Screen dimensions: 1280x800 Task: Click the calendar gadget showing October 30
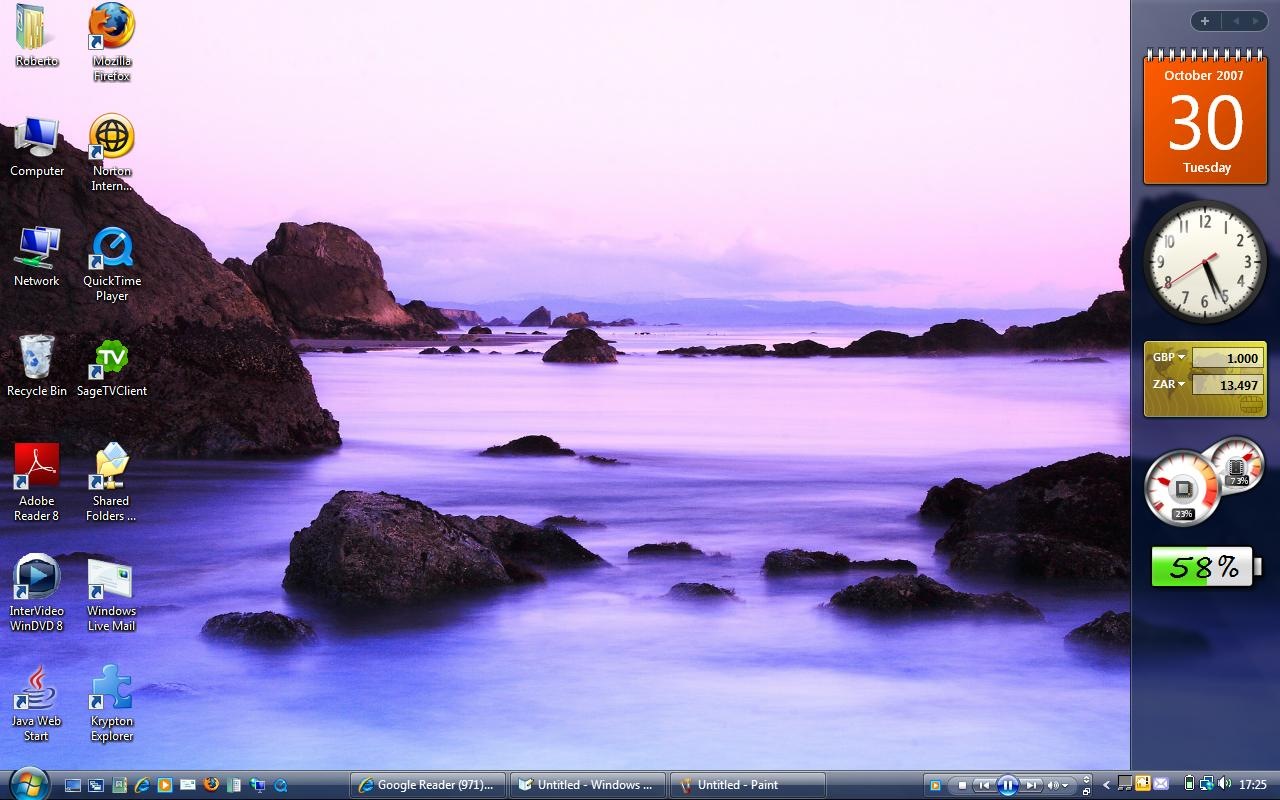pyautogui.click(x=1205, y=120)
